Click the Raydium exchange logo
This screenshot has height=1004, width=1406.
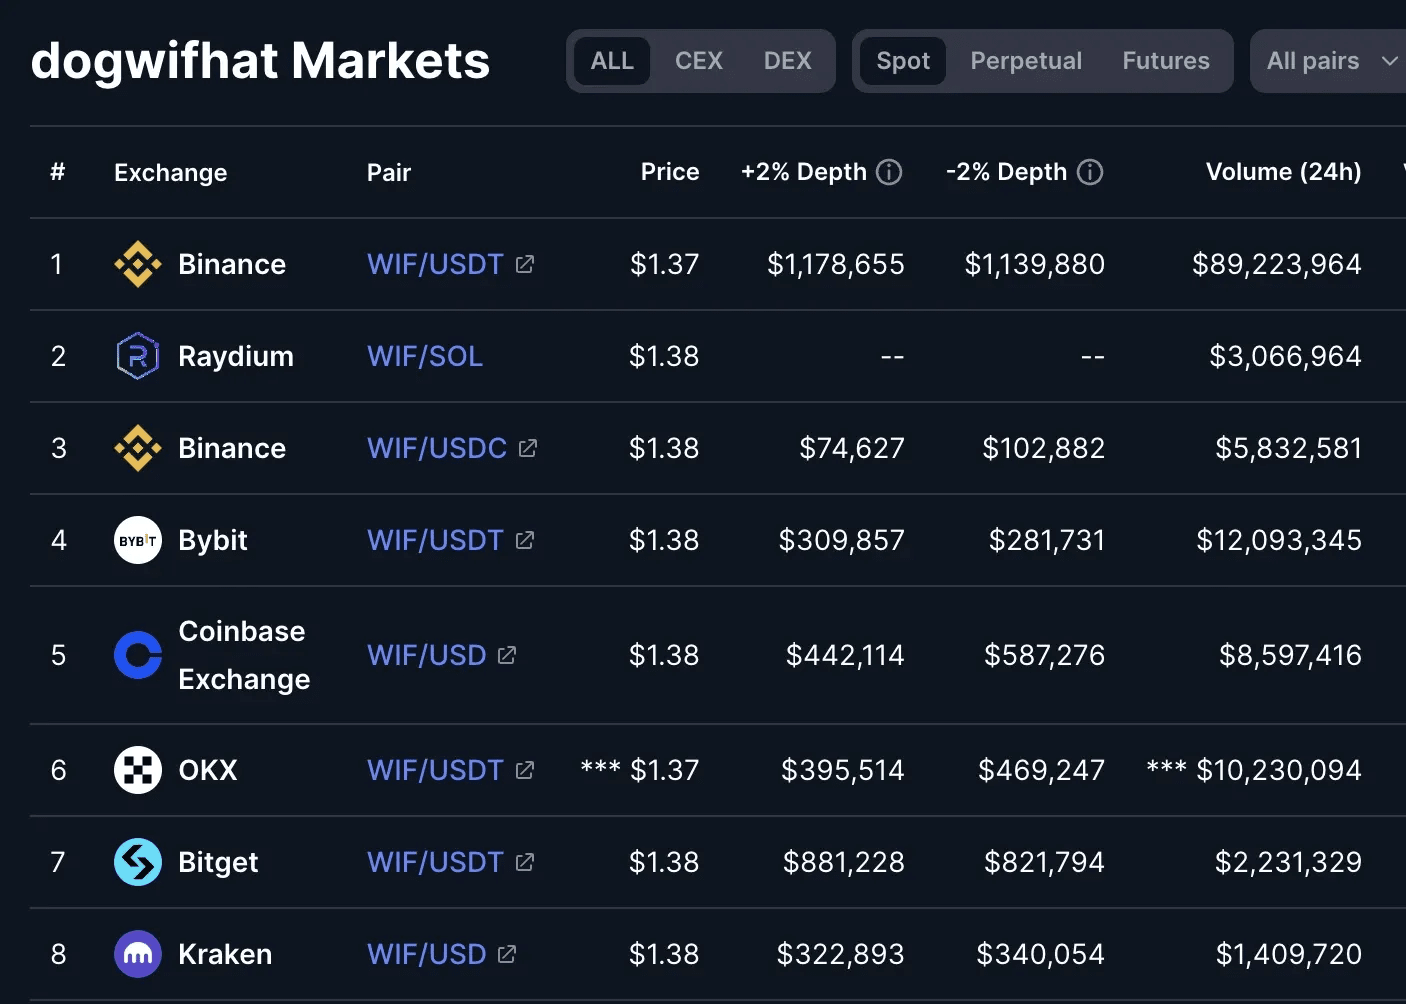point(138,356)
